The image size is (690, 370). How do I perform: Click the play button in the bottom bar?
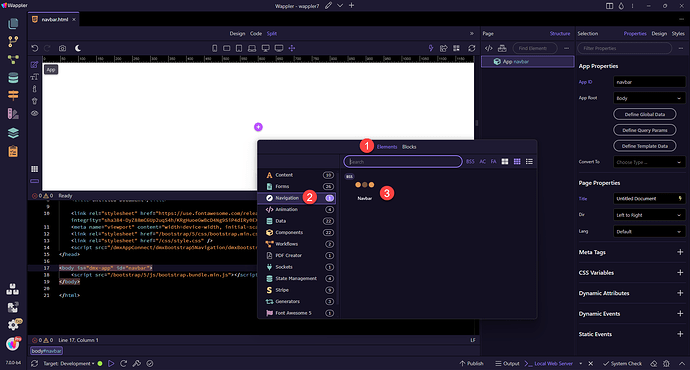(x=111, y=363)
